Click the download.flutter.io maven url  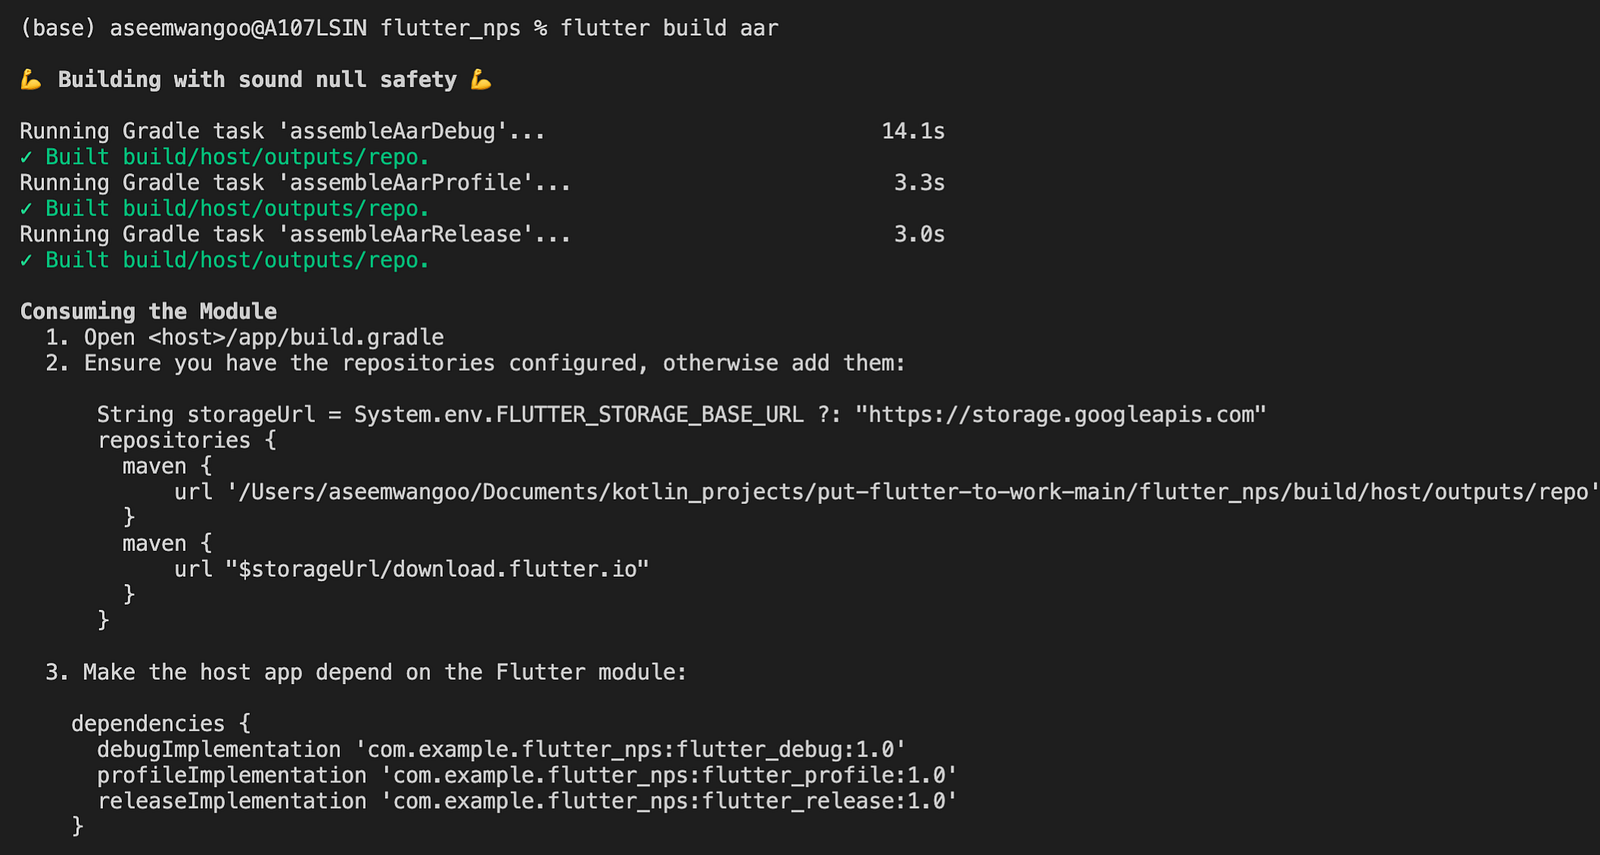(437, 569)
